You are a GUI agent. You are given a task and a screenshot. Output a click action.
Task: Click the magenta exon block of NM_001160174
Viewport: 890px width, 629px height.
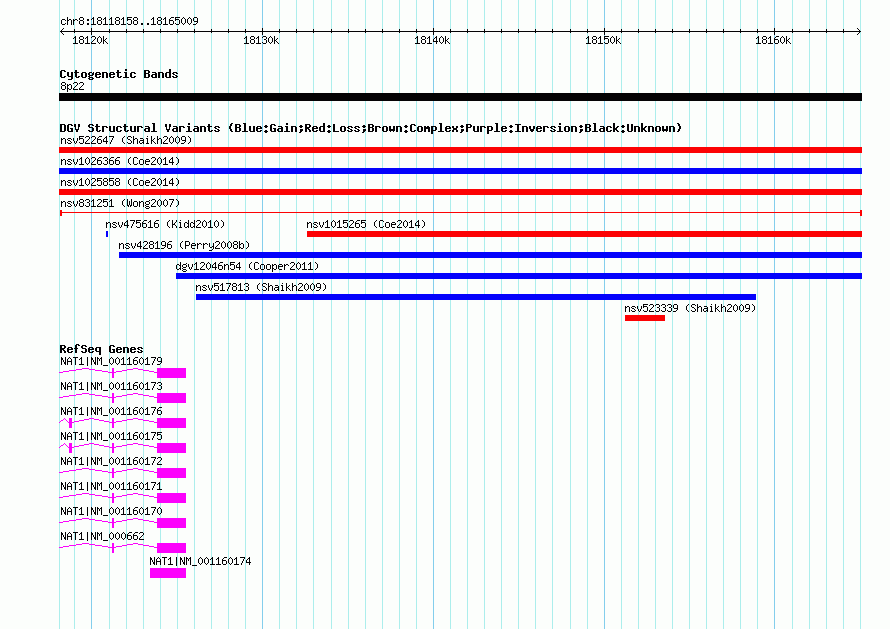168,573
